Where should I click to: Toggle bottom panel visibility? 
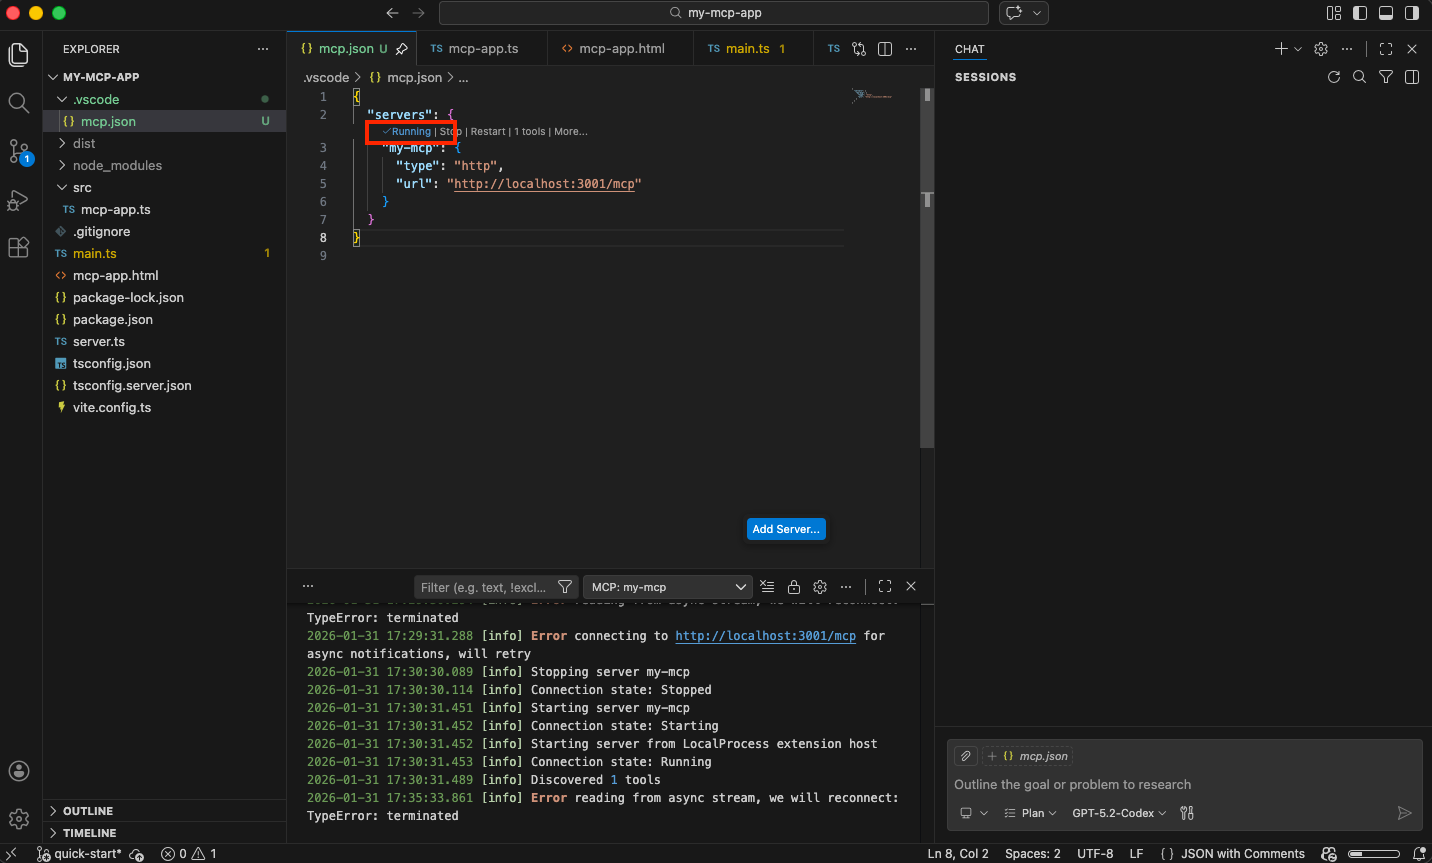click(1386, 13)
